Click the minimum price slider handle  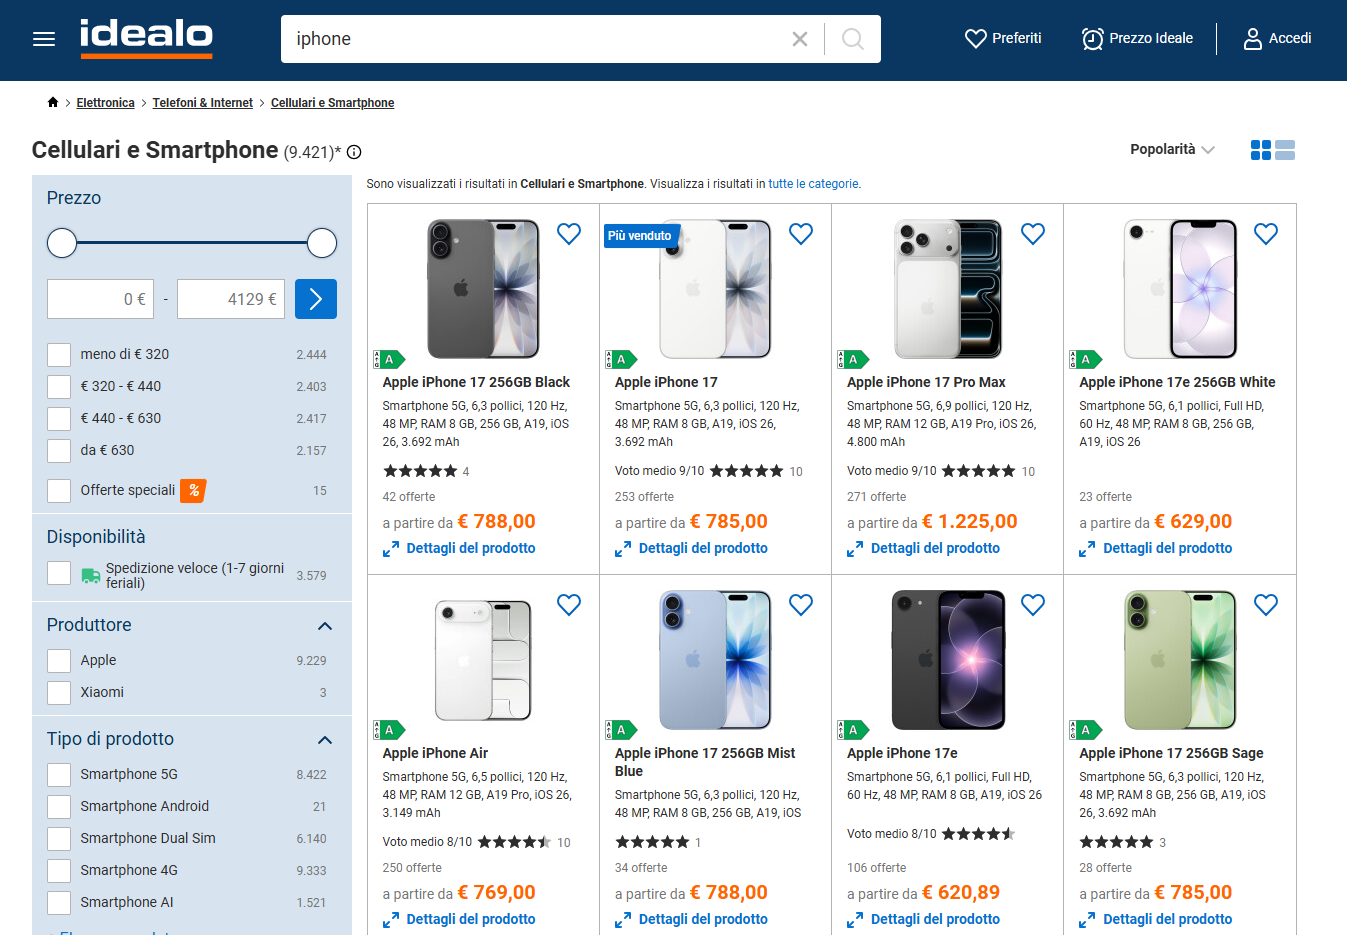coord(62,243)
